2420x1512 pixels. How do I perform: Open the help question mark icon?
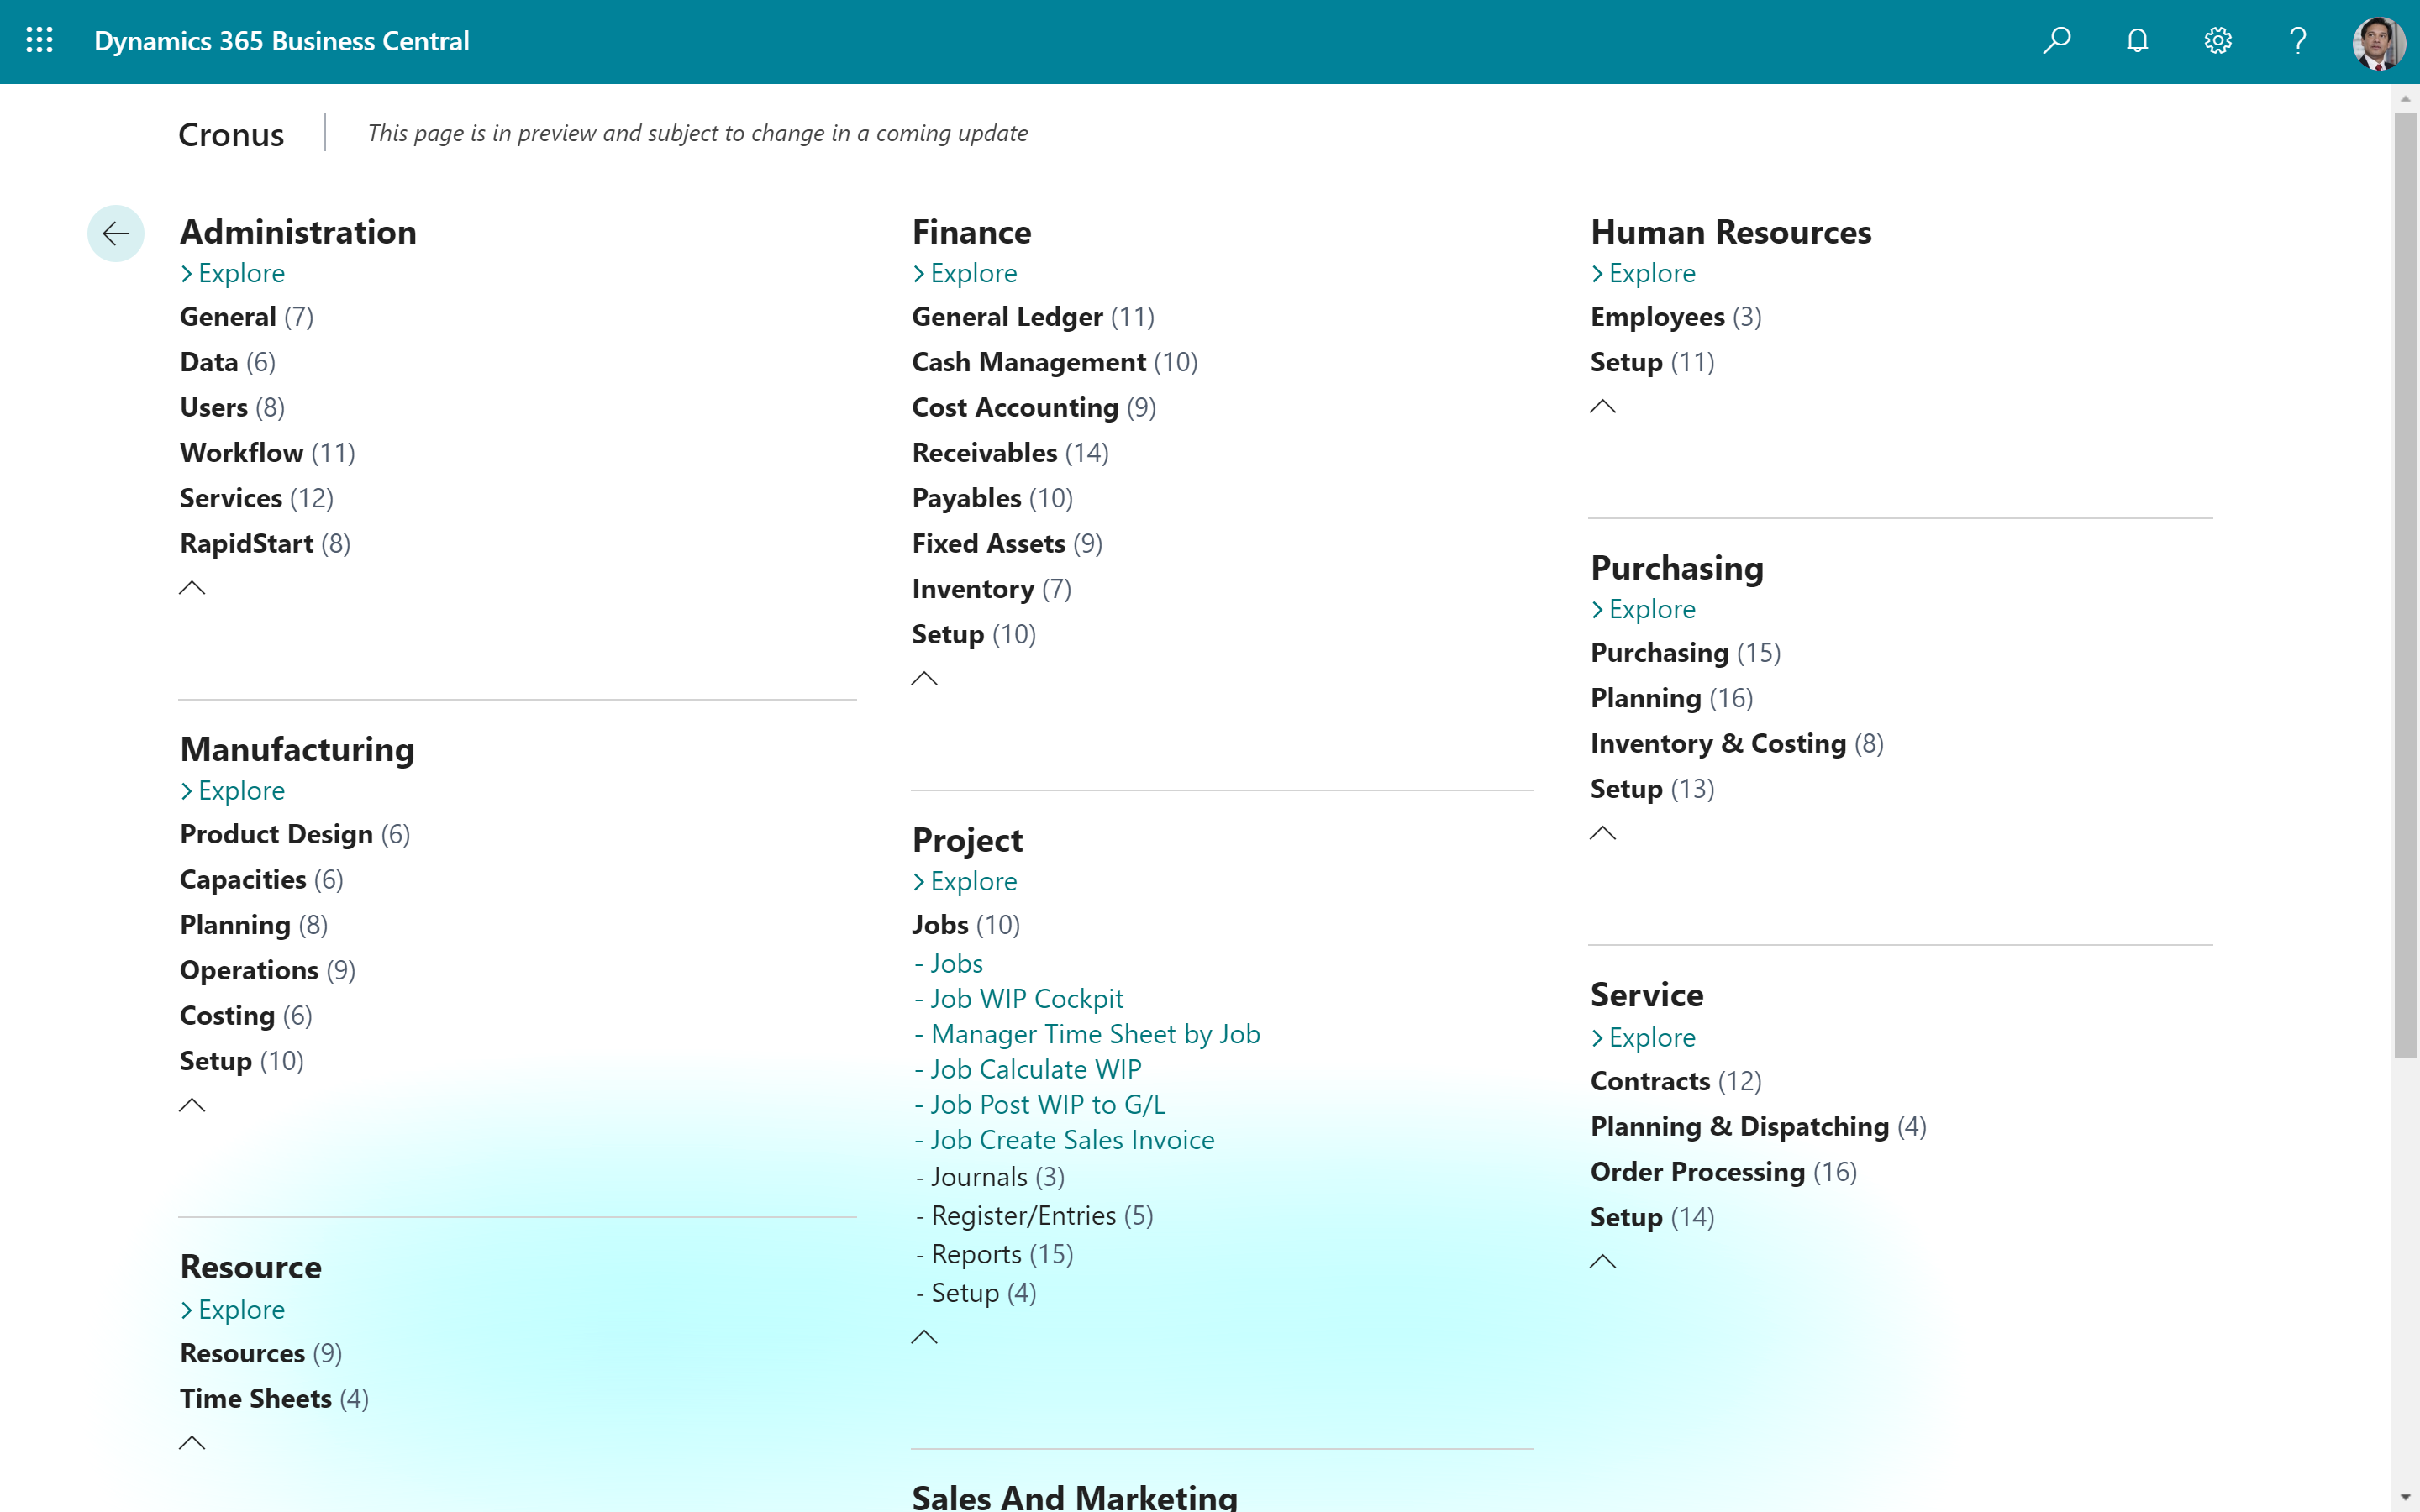(x=2297, y=40)
